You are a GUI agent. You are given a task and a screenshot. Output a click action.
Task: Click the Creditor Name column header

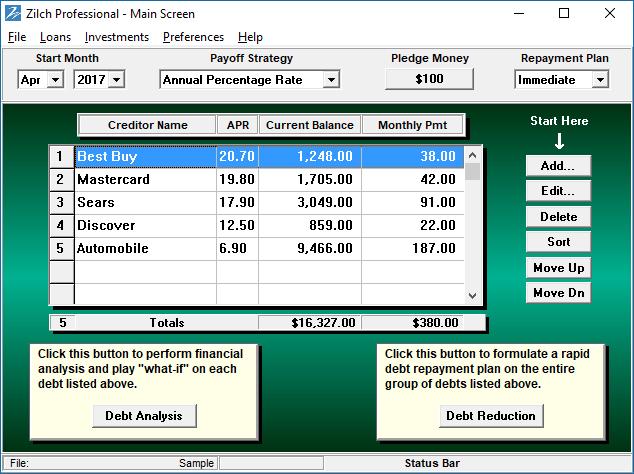click(147, 125)
